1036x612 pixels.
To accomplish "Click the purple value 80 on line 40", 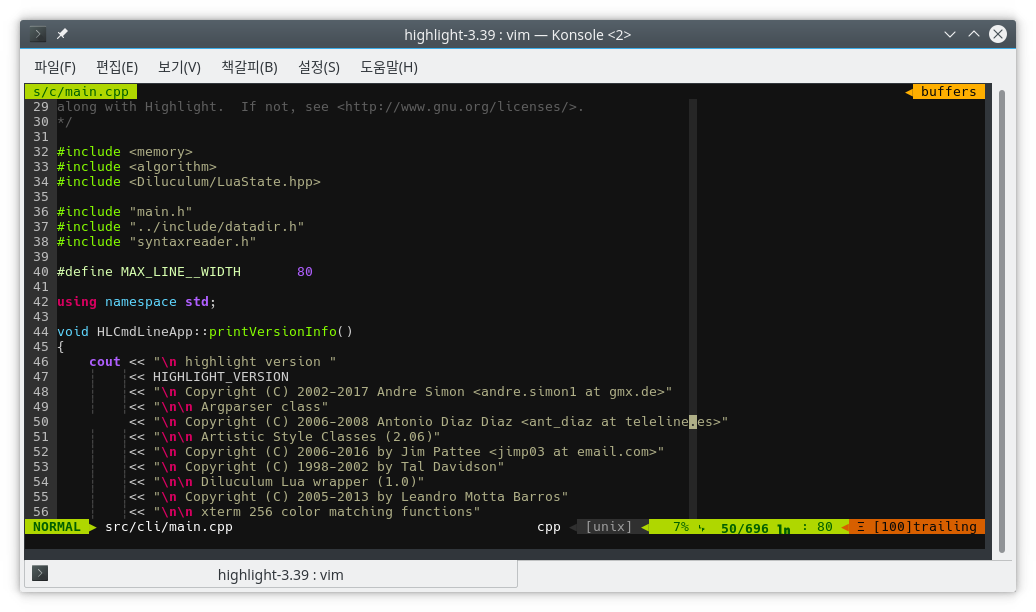I will pos(305,272).
